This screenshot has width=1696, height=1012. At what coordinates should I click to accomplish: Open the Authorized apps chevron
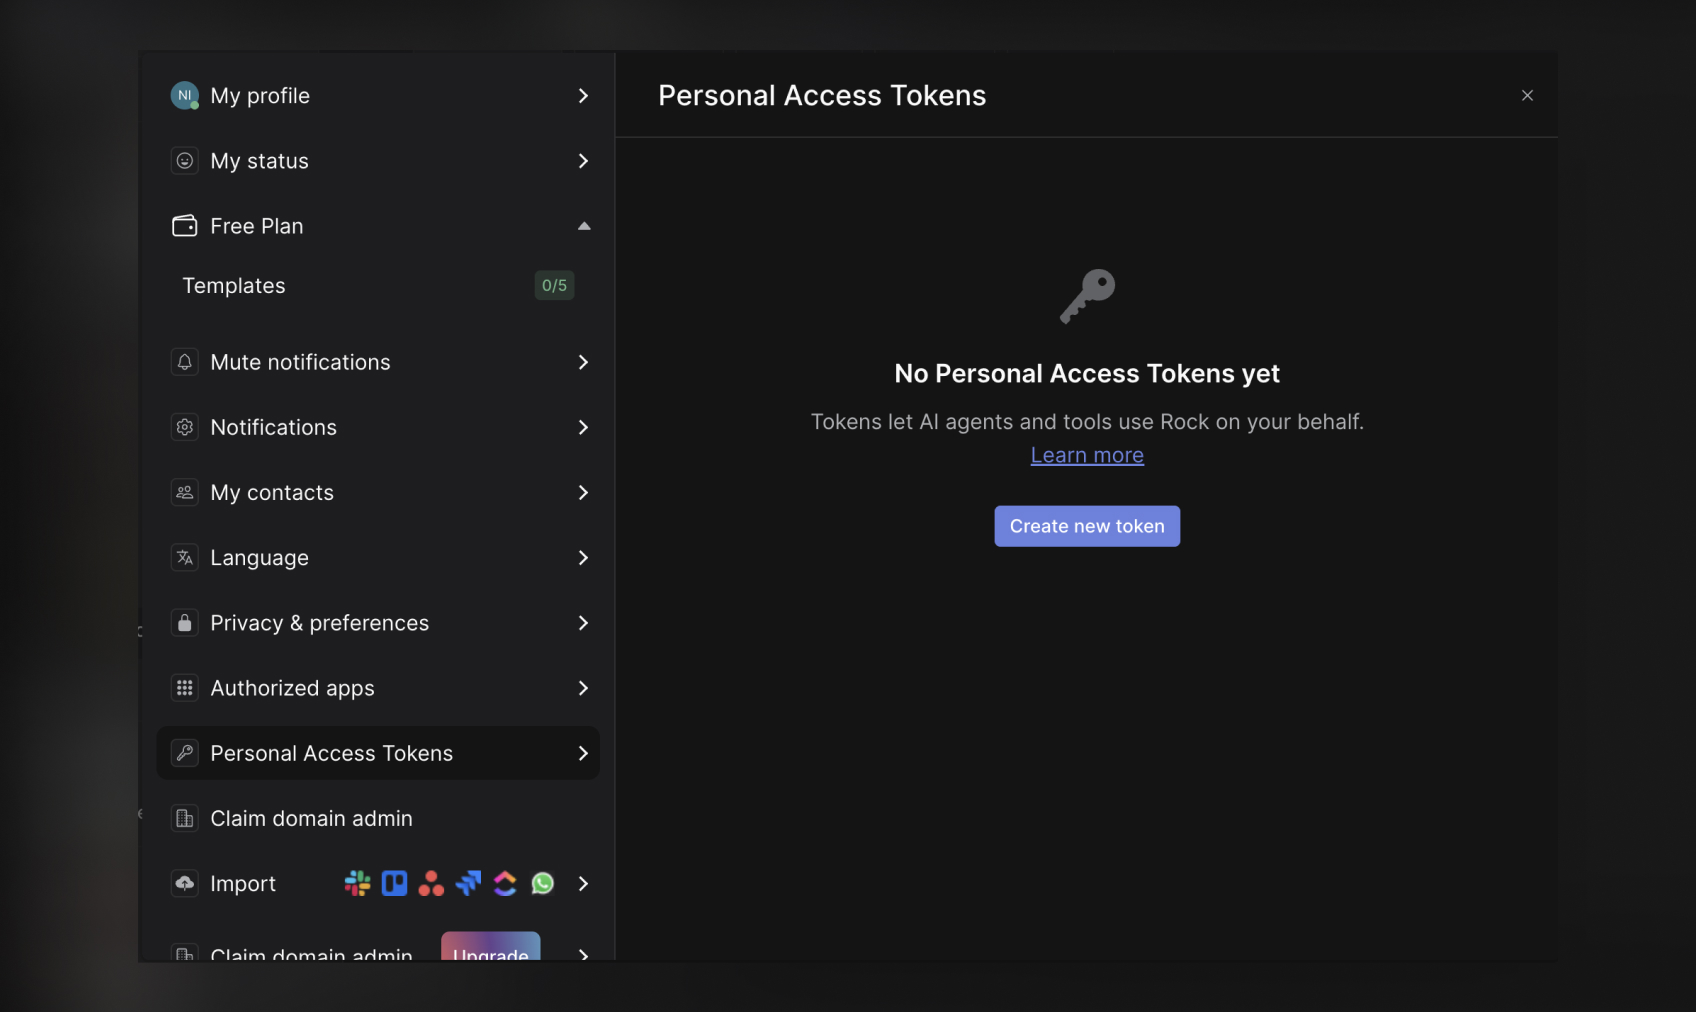(584, 688)
